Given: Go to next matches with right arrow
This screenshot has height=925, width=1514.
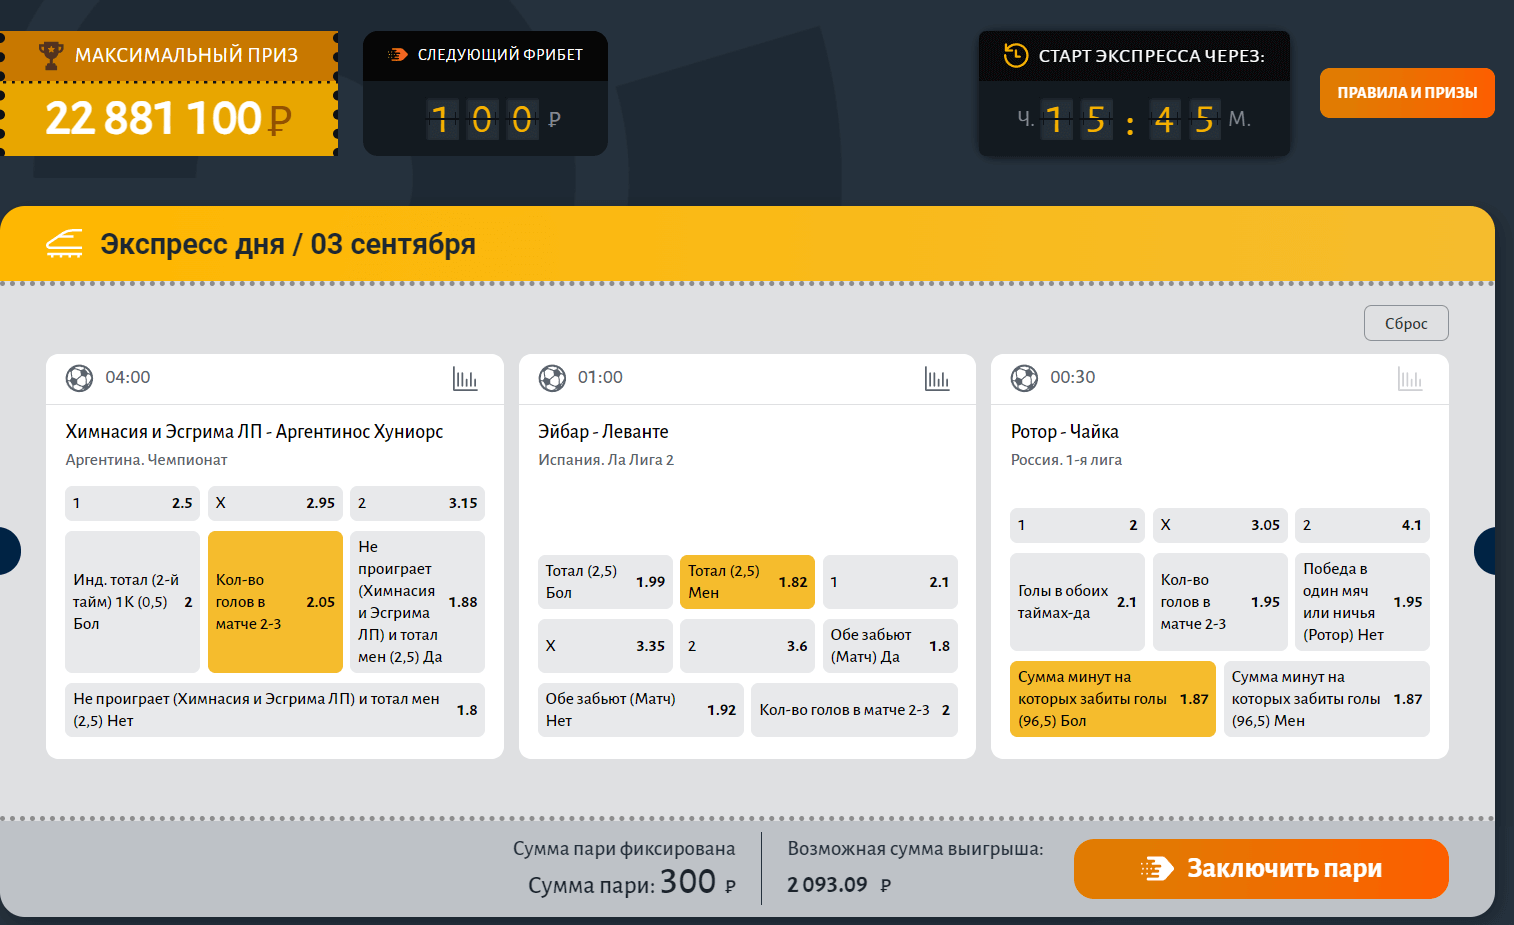Looking at the screenshot, I should pyautogui.click(x=1487, y=551).
